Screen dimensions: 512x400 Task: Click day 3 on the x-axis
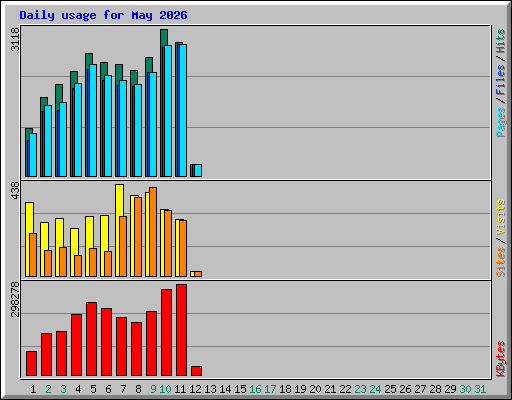pyautogui.click(x=63, y=389)
